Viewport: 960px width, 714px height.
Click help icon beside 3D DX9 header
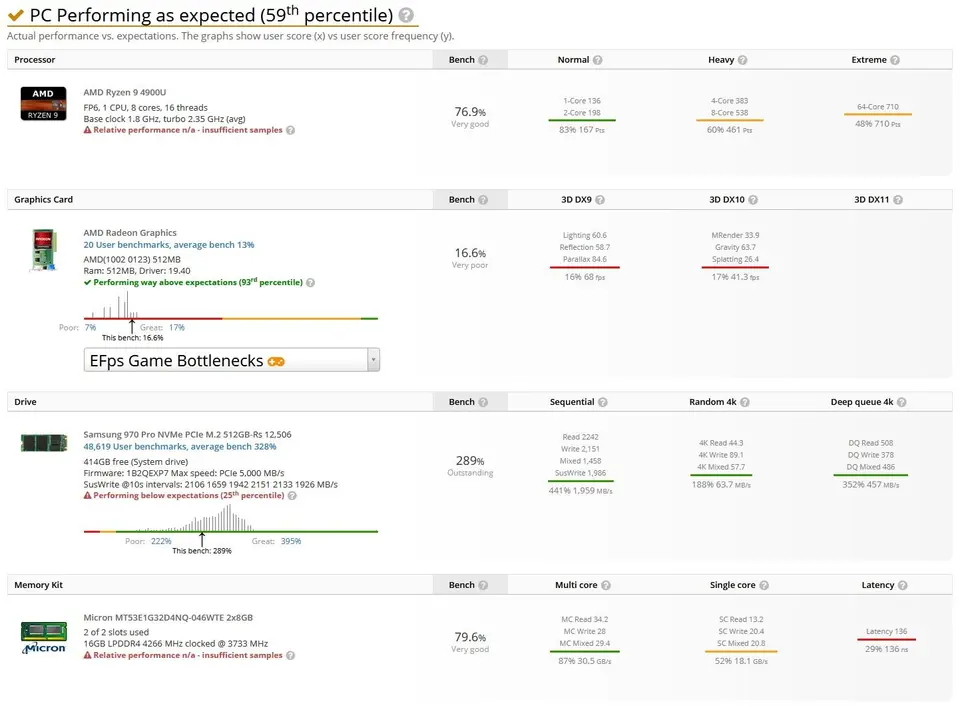601,200
